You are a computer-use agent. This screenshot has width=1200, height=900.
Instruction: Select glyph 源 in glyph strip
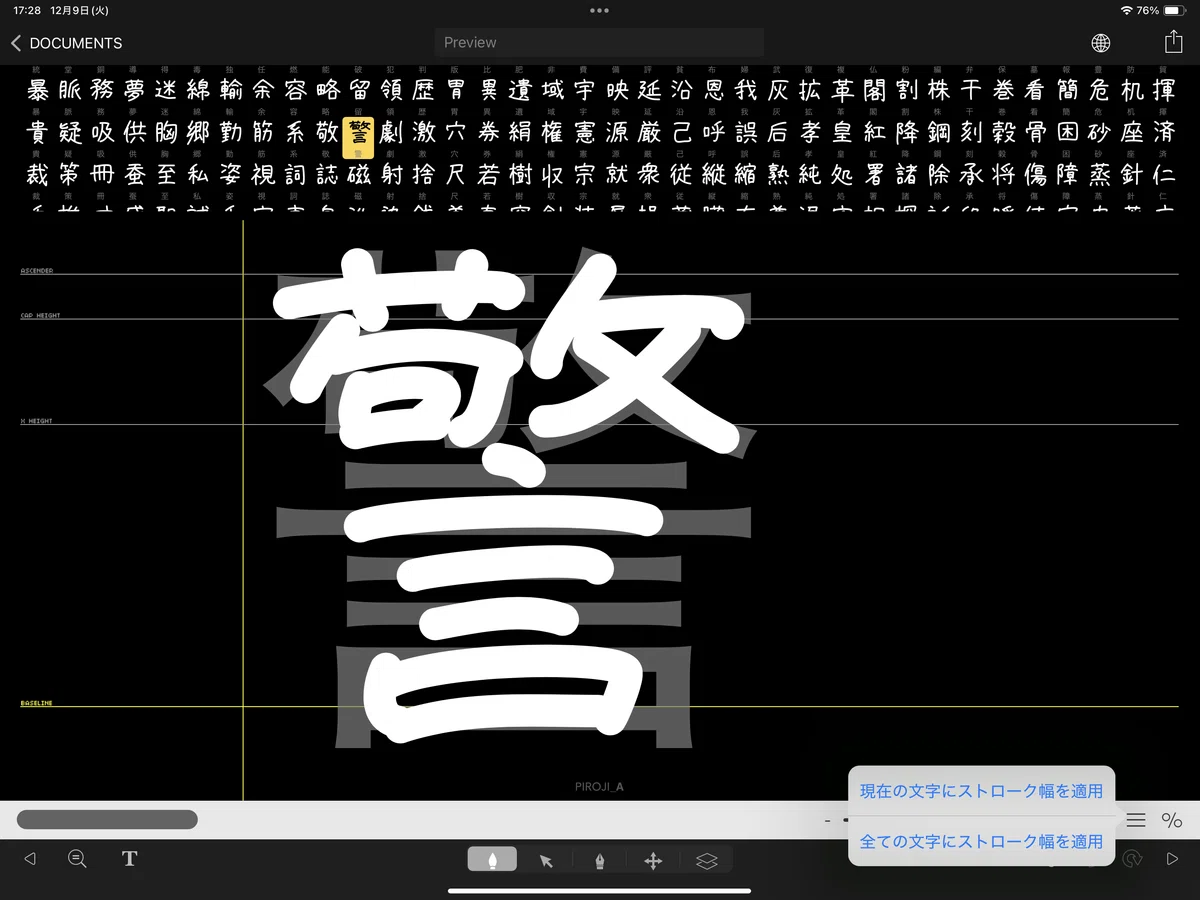tap(617, 132)
